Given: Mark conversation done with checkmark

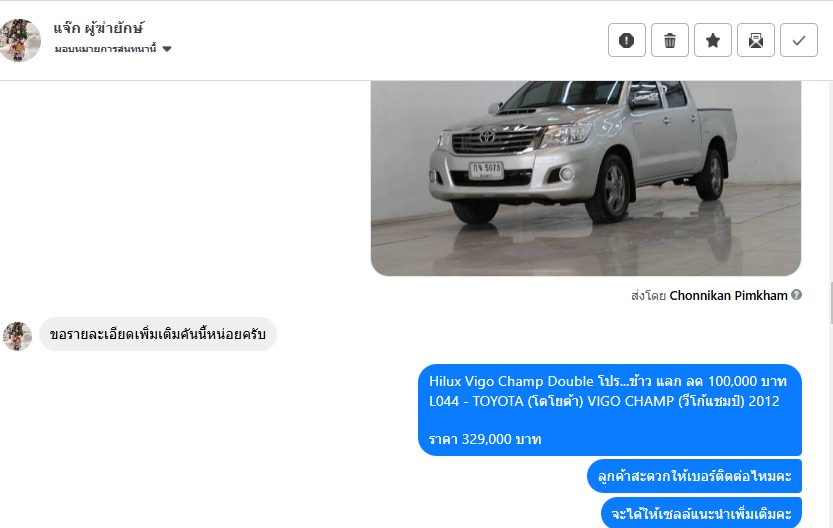Looking at the screenshot, I should (x=798, y=40).
